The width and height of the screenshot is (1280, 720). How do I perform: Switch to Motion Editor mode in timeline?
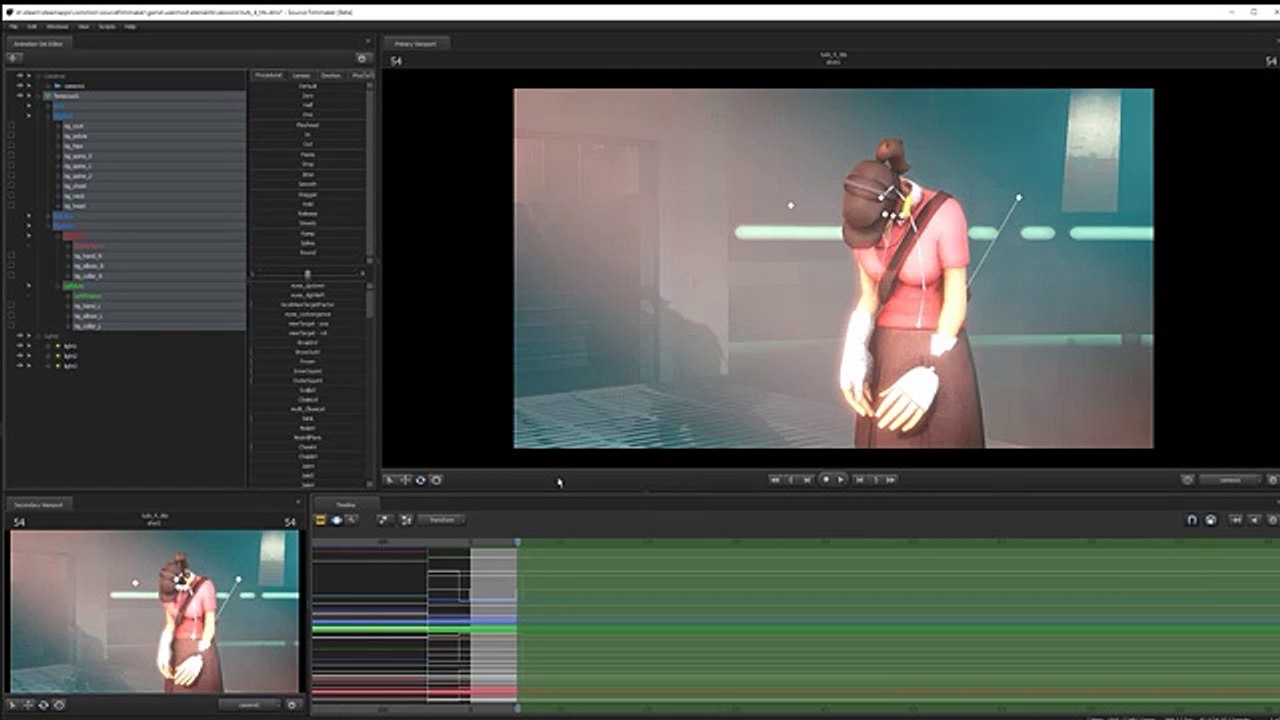[x=337, y=520]
